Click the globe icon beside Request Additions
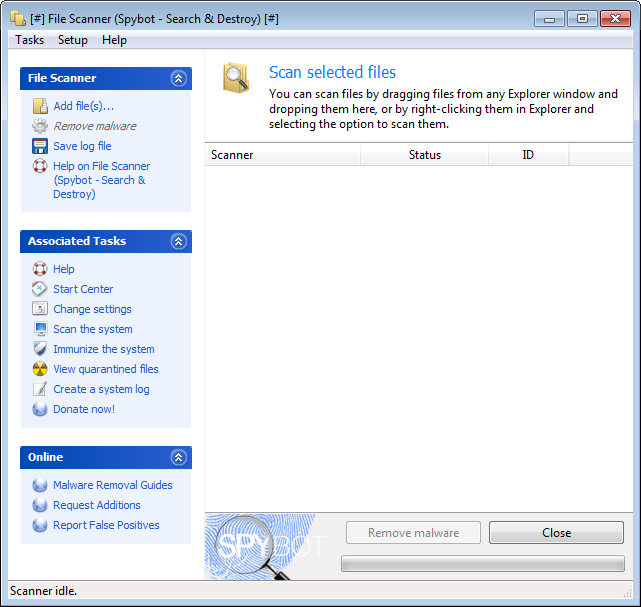Screen dimensions: 641x607 click(40, 505)
